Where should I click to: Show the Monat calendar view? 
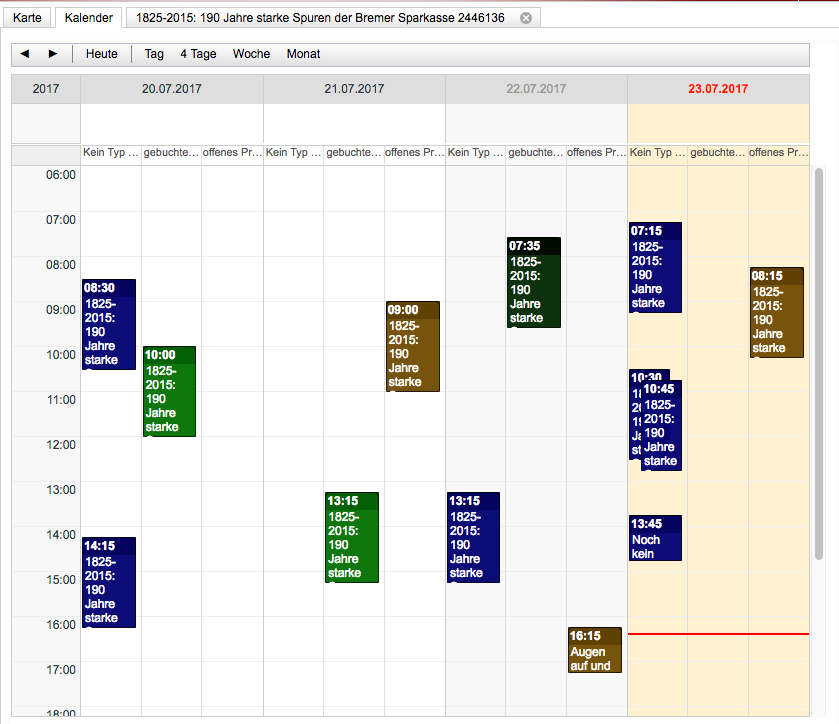(x=303, y=54)
